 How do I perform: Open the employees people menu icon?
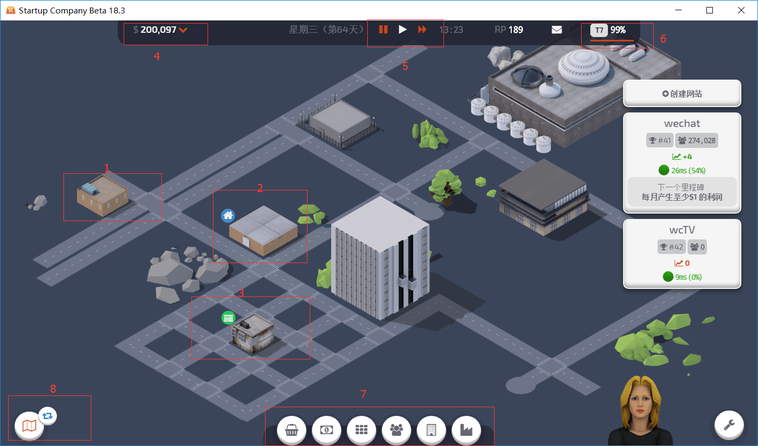[x=396, y=430]
